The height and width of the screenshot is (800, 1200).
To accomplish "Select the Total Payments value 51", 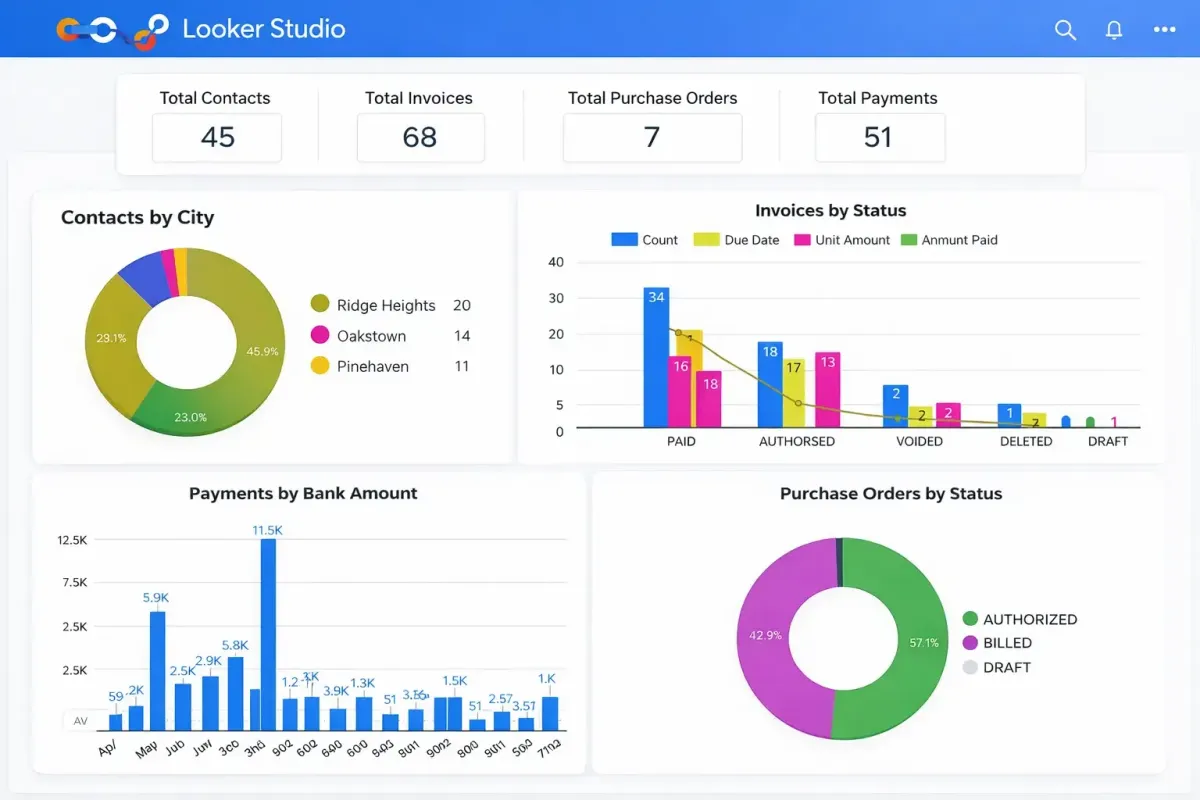I will pos(879,137).
